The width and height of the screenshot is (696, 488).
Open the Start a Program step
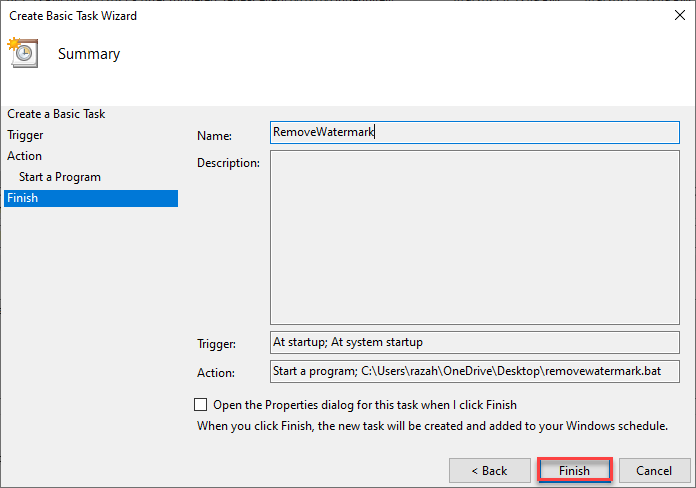60,177
